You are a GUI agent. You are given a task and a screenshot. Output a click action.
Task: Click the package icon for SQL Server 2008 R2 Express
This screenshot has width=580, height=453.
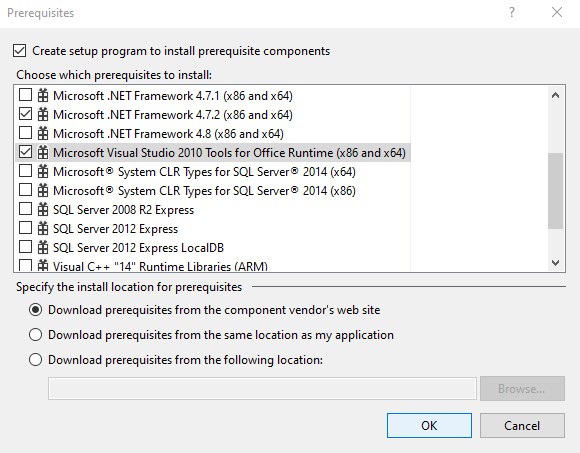point(43,209)
